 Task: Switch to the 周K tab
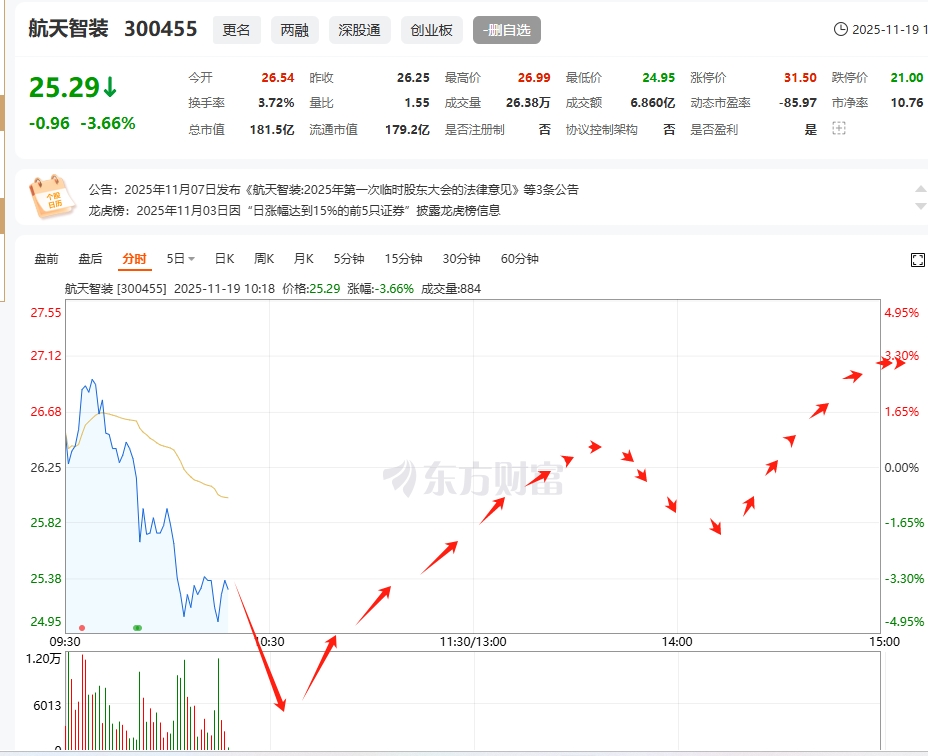(x=264, y=259)
